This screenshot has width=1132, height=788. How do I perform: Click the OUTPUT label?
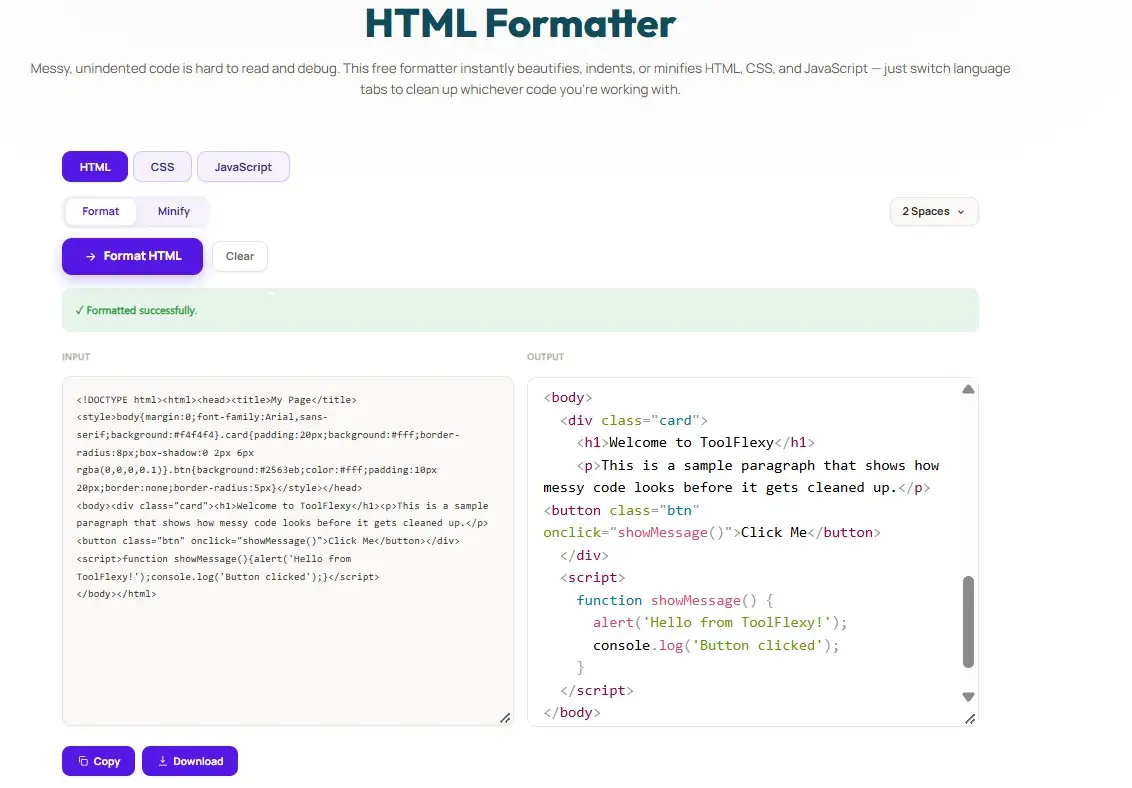coord(545,357)
